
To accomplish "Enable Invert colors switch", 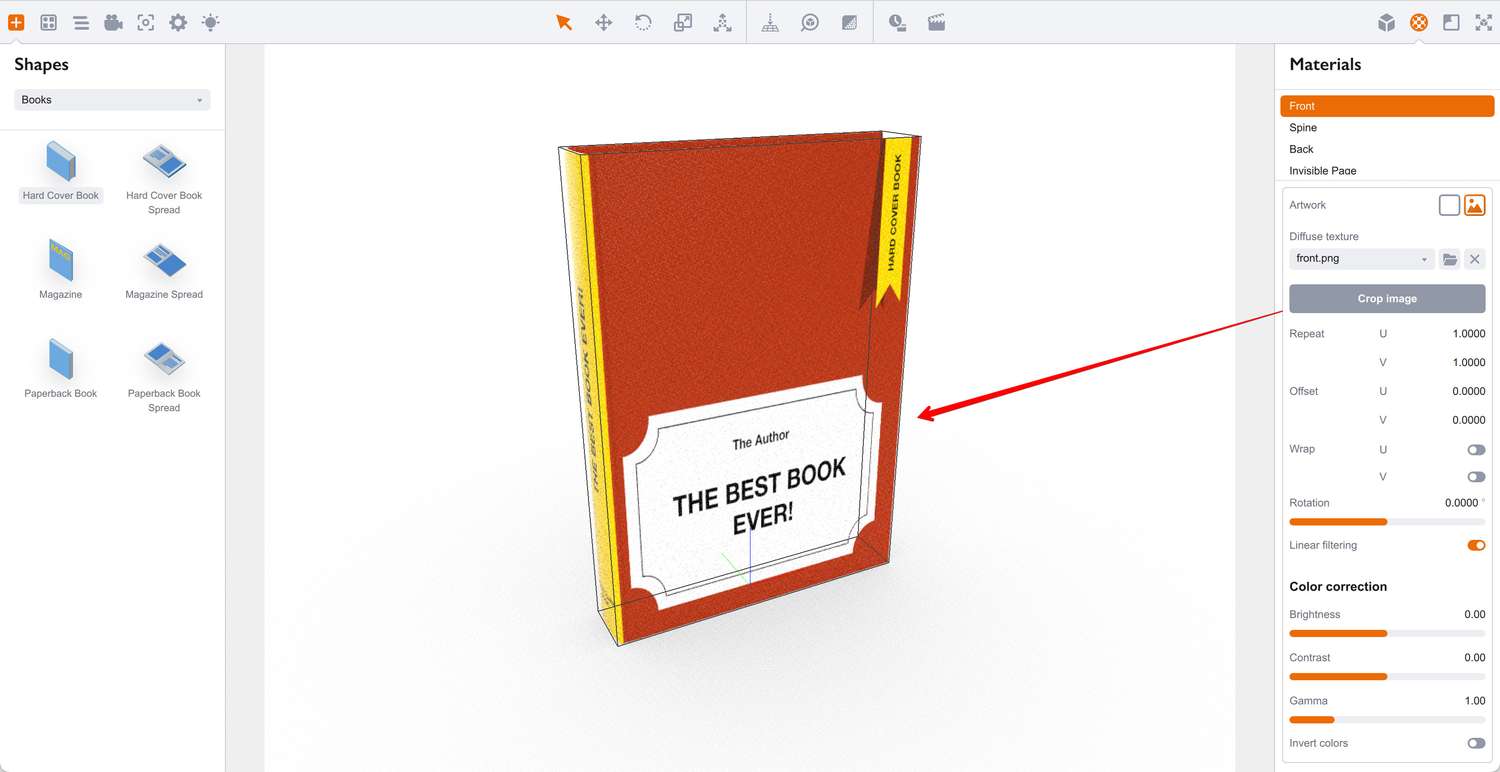I will (1476, 743).
